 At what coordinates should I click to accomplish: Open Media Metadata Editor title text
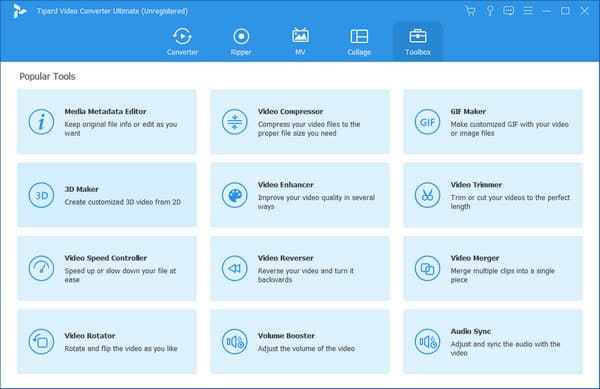105,111
